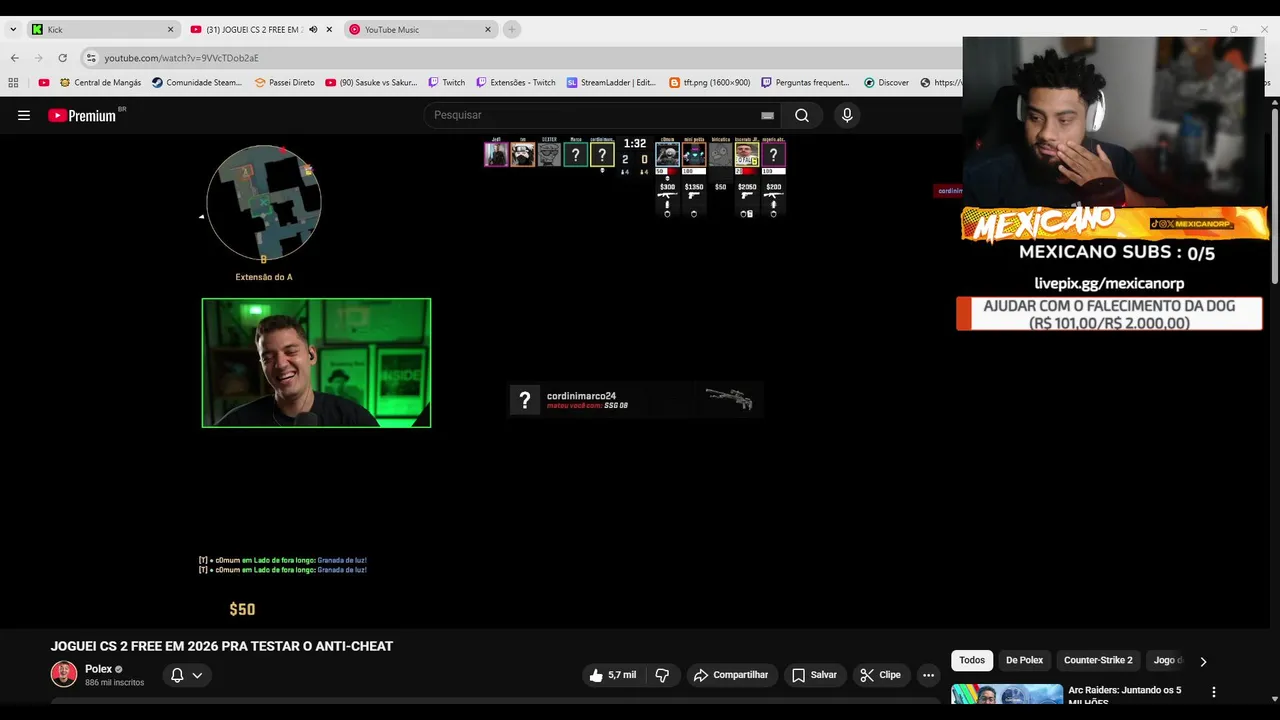Open the Perguntas frequentes bookmark
1280x720 pixels.
[805, 83]
